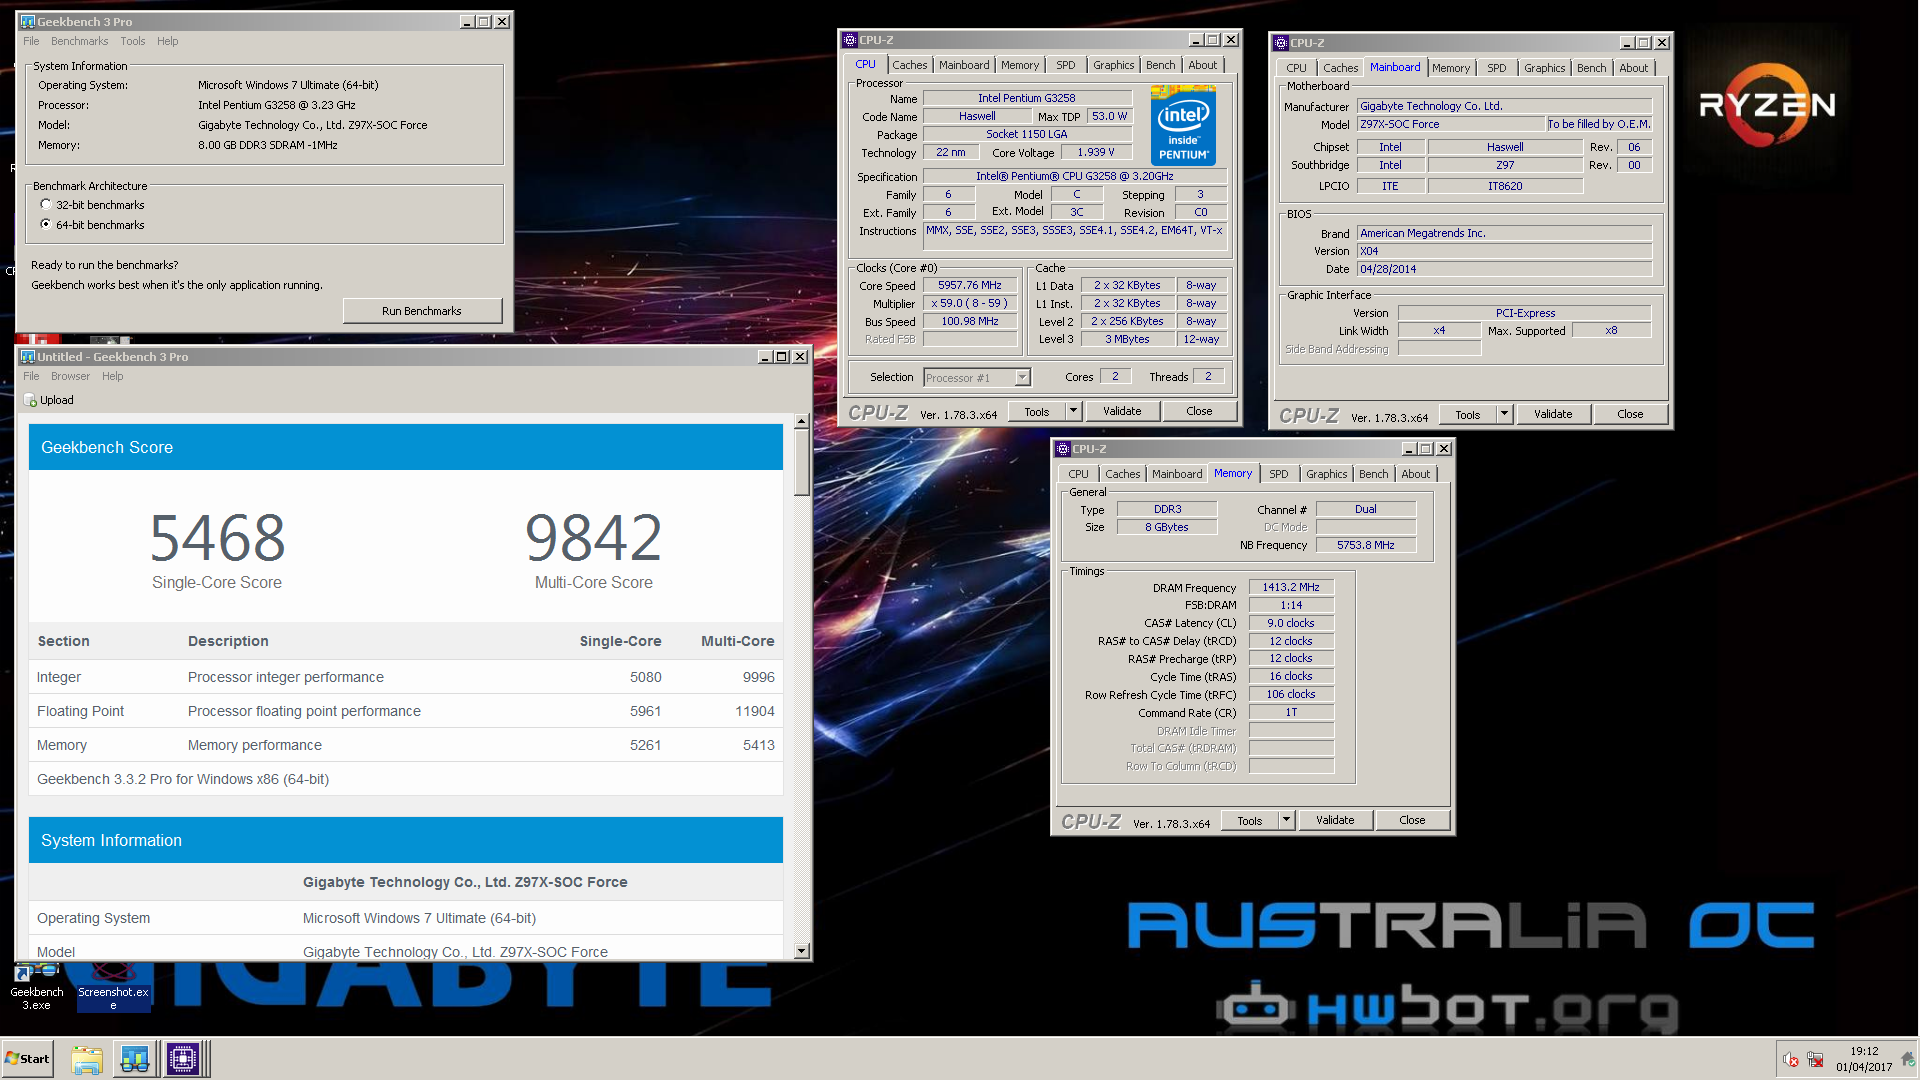Click the Floating Point results row
The height and width of the screenshot is (1080, 1920).
point(405,711)
